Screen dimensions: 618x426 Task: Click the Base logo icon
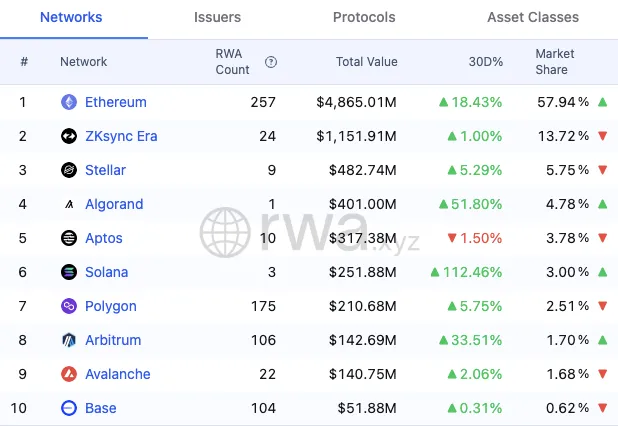(x=69, y=408)
